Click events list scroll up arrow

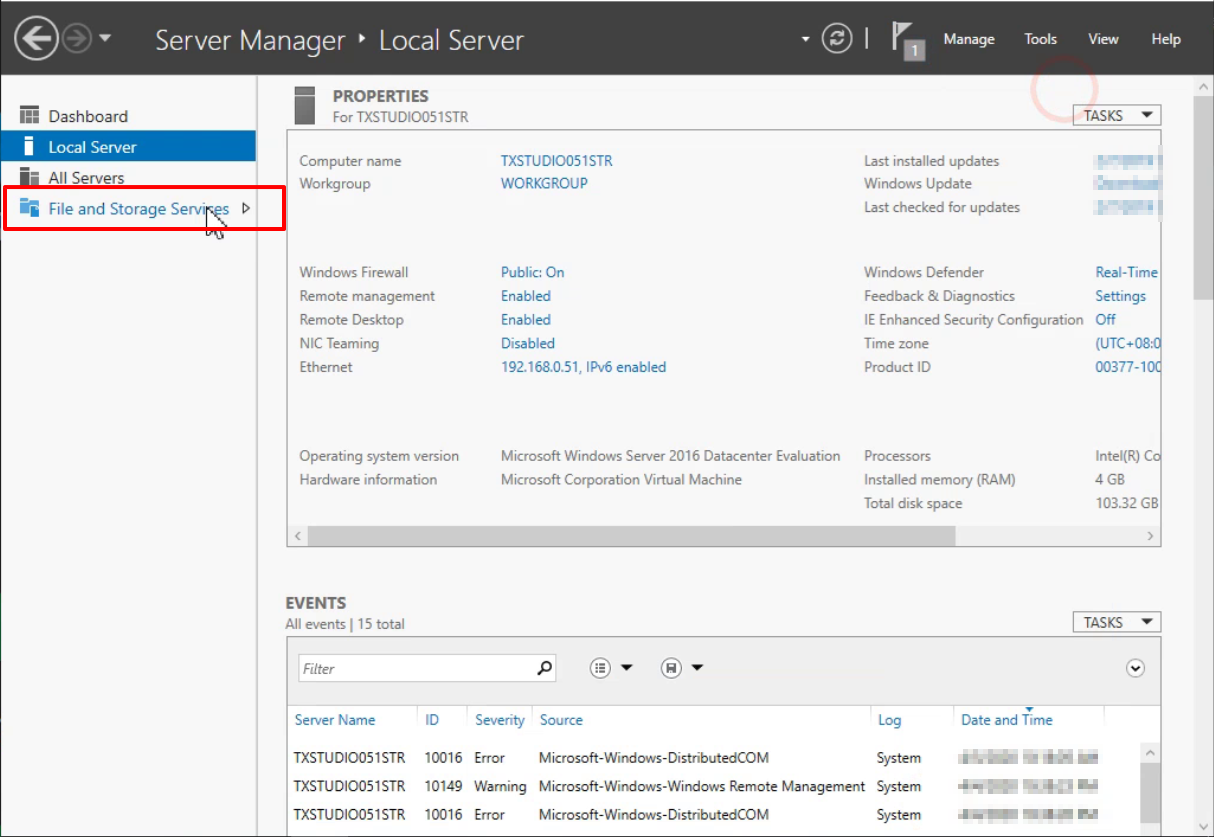pyautogui.click(x=1150, y=753)
